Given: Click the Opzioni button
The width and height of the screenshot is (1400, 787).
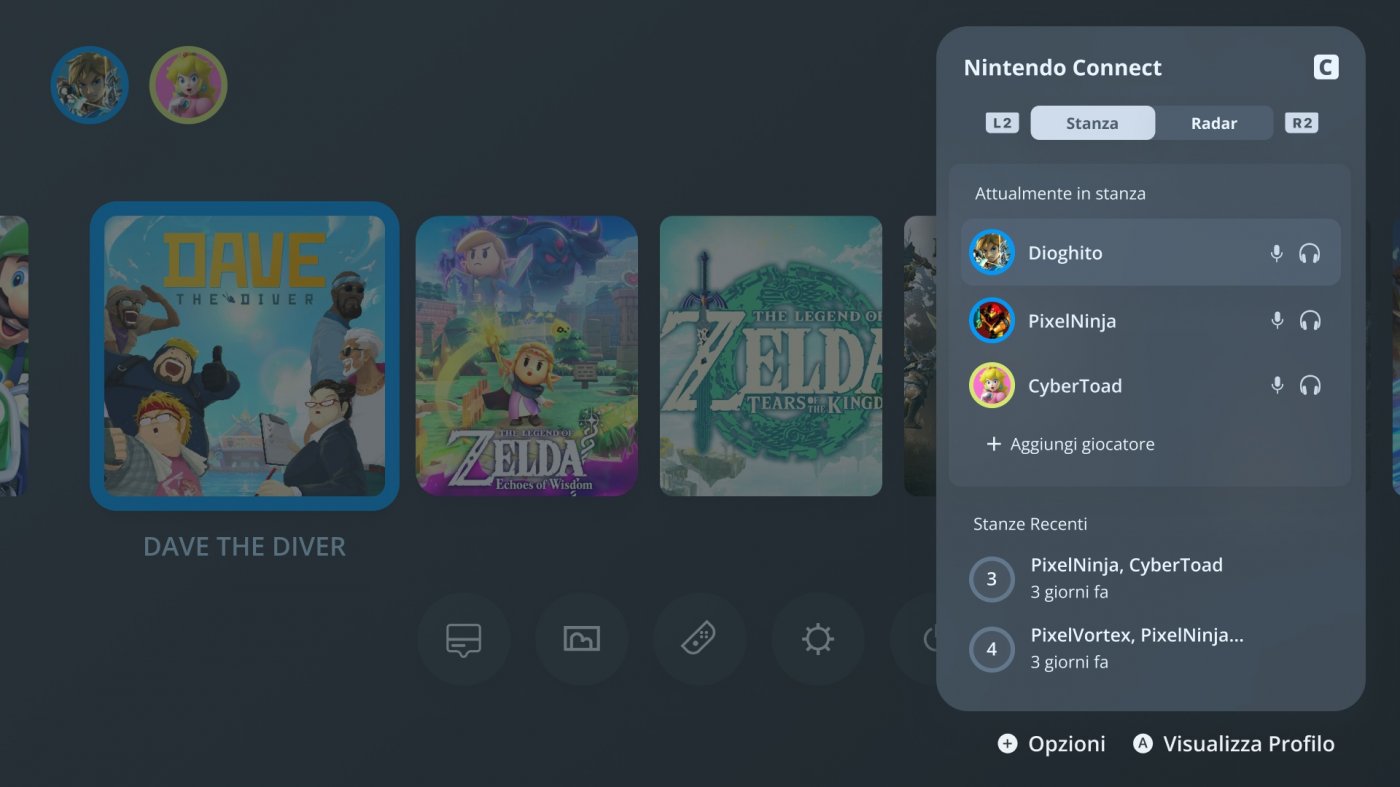Looking at the screenshot, I should (1052, 744).
